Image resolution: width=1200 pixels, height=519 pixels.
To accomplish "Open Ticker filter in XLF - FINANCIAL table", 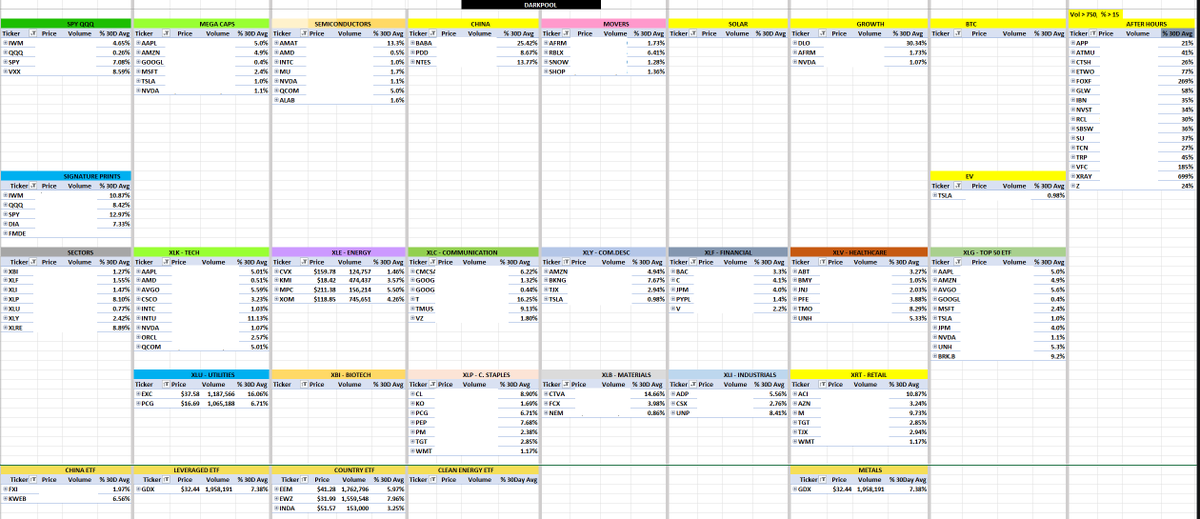I will 695,261.
